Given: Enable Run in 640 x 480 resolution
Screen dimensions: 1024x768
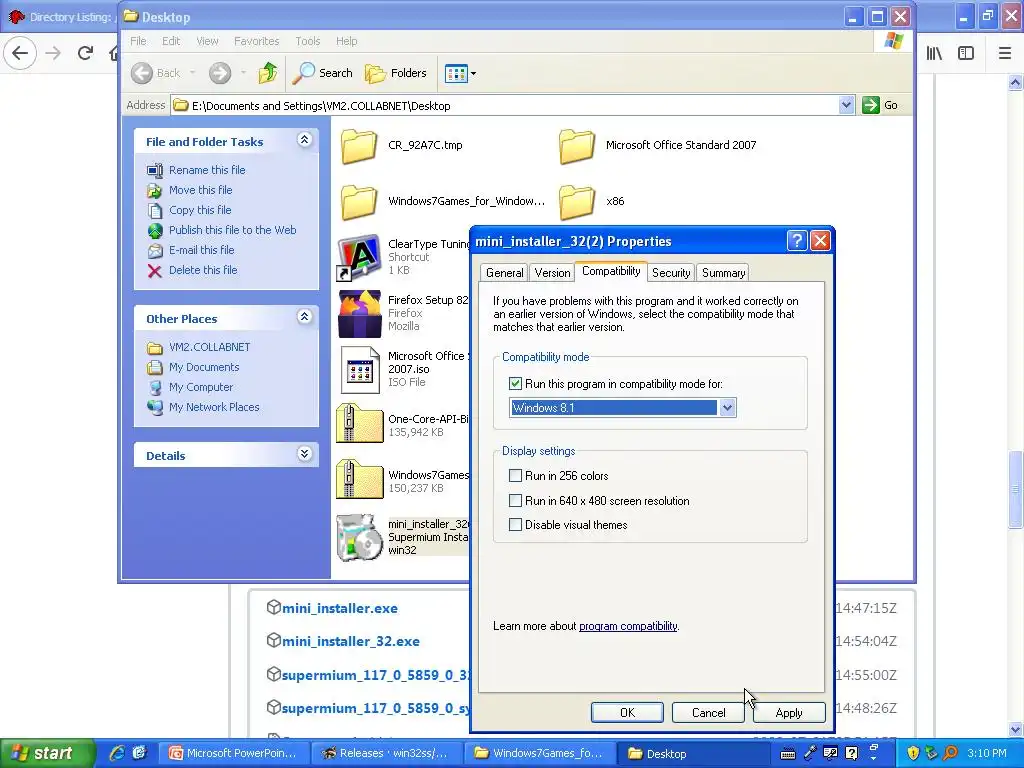Looking at the screenshot, I should coord(515,501).
